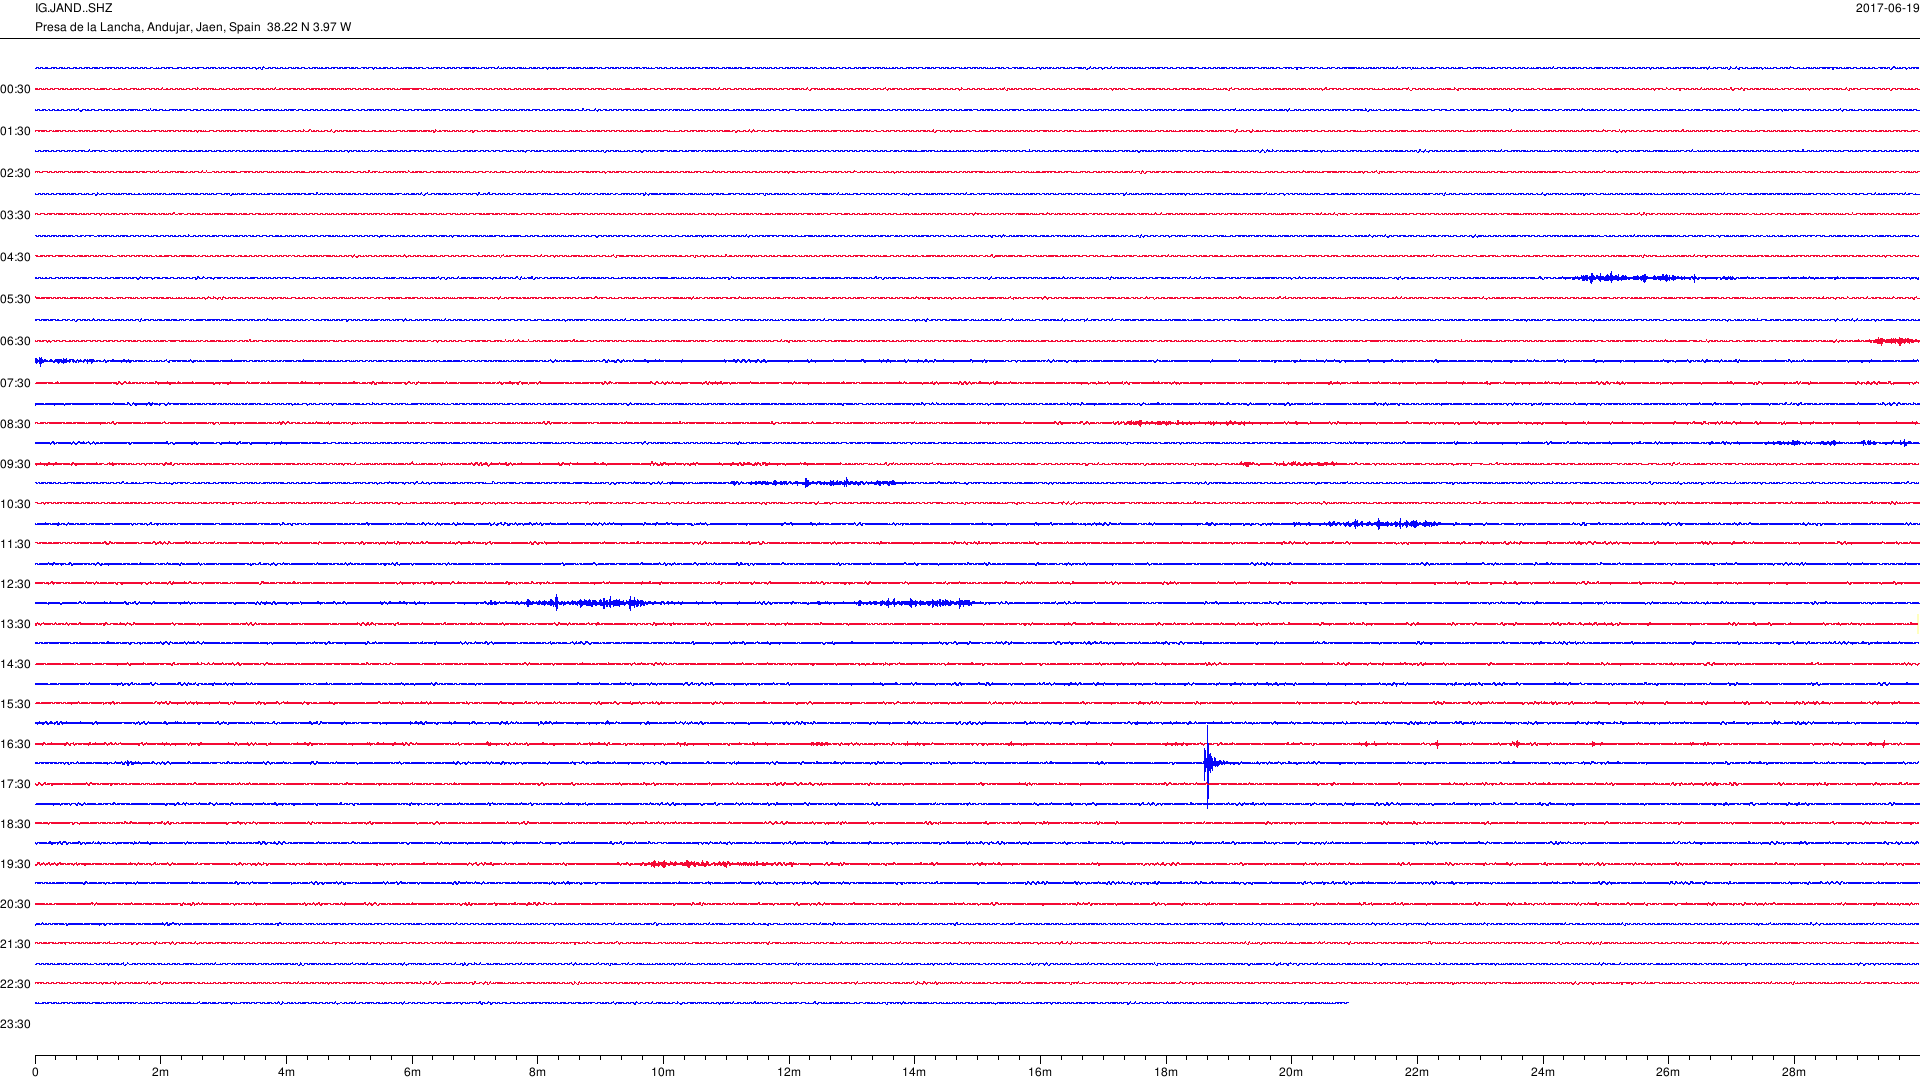Screen dimensions: 1920x1080
Task: Click the 02:30 time label
Action: tap(16, 174)
